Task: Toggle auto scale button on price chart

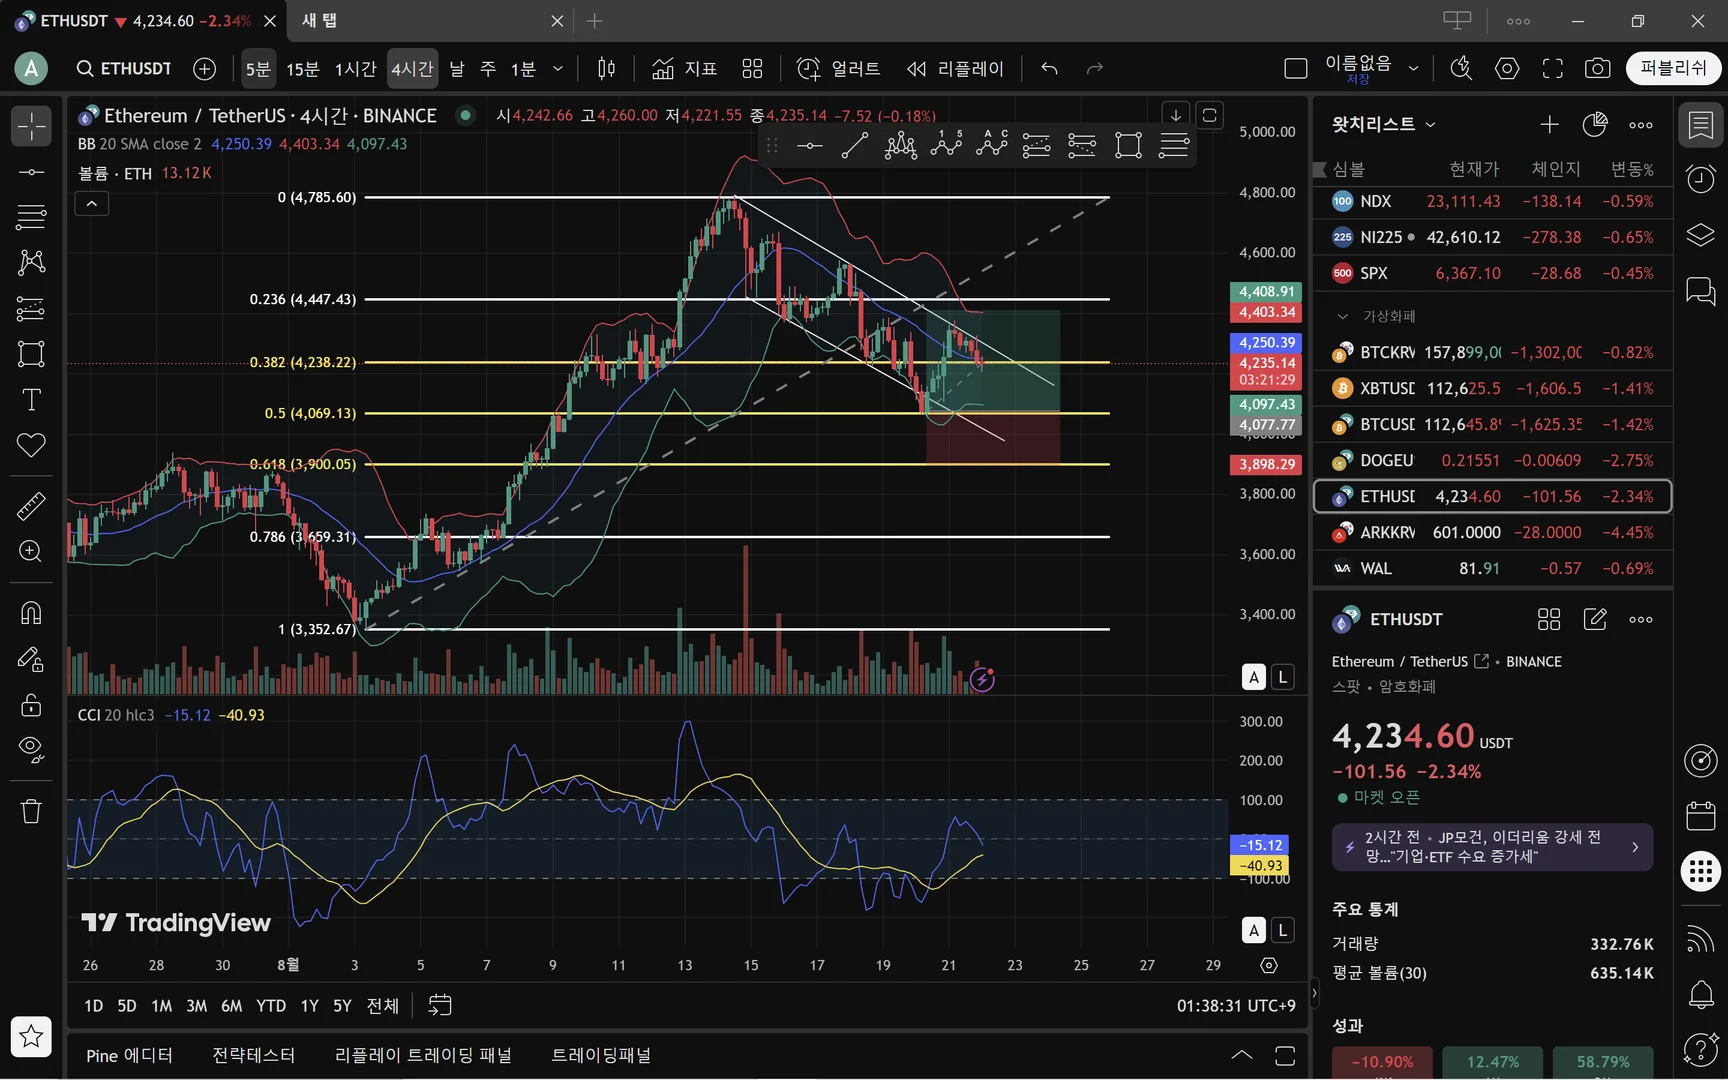Action: tap(1254, 677)
